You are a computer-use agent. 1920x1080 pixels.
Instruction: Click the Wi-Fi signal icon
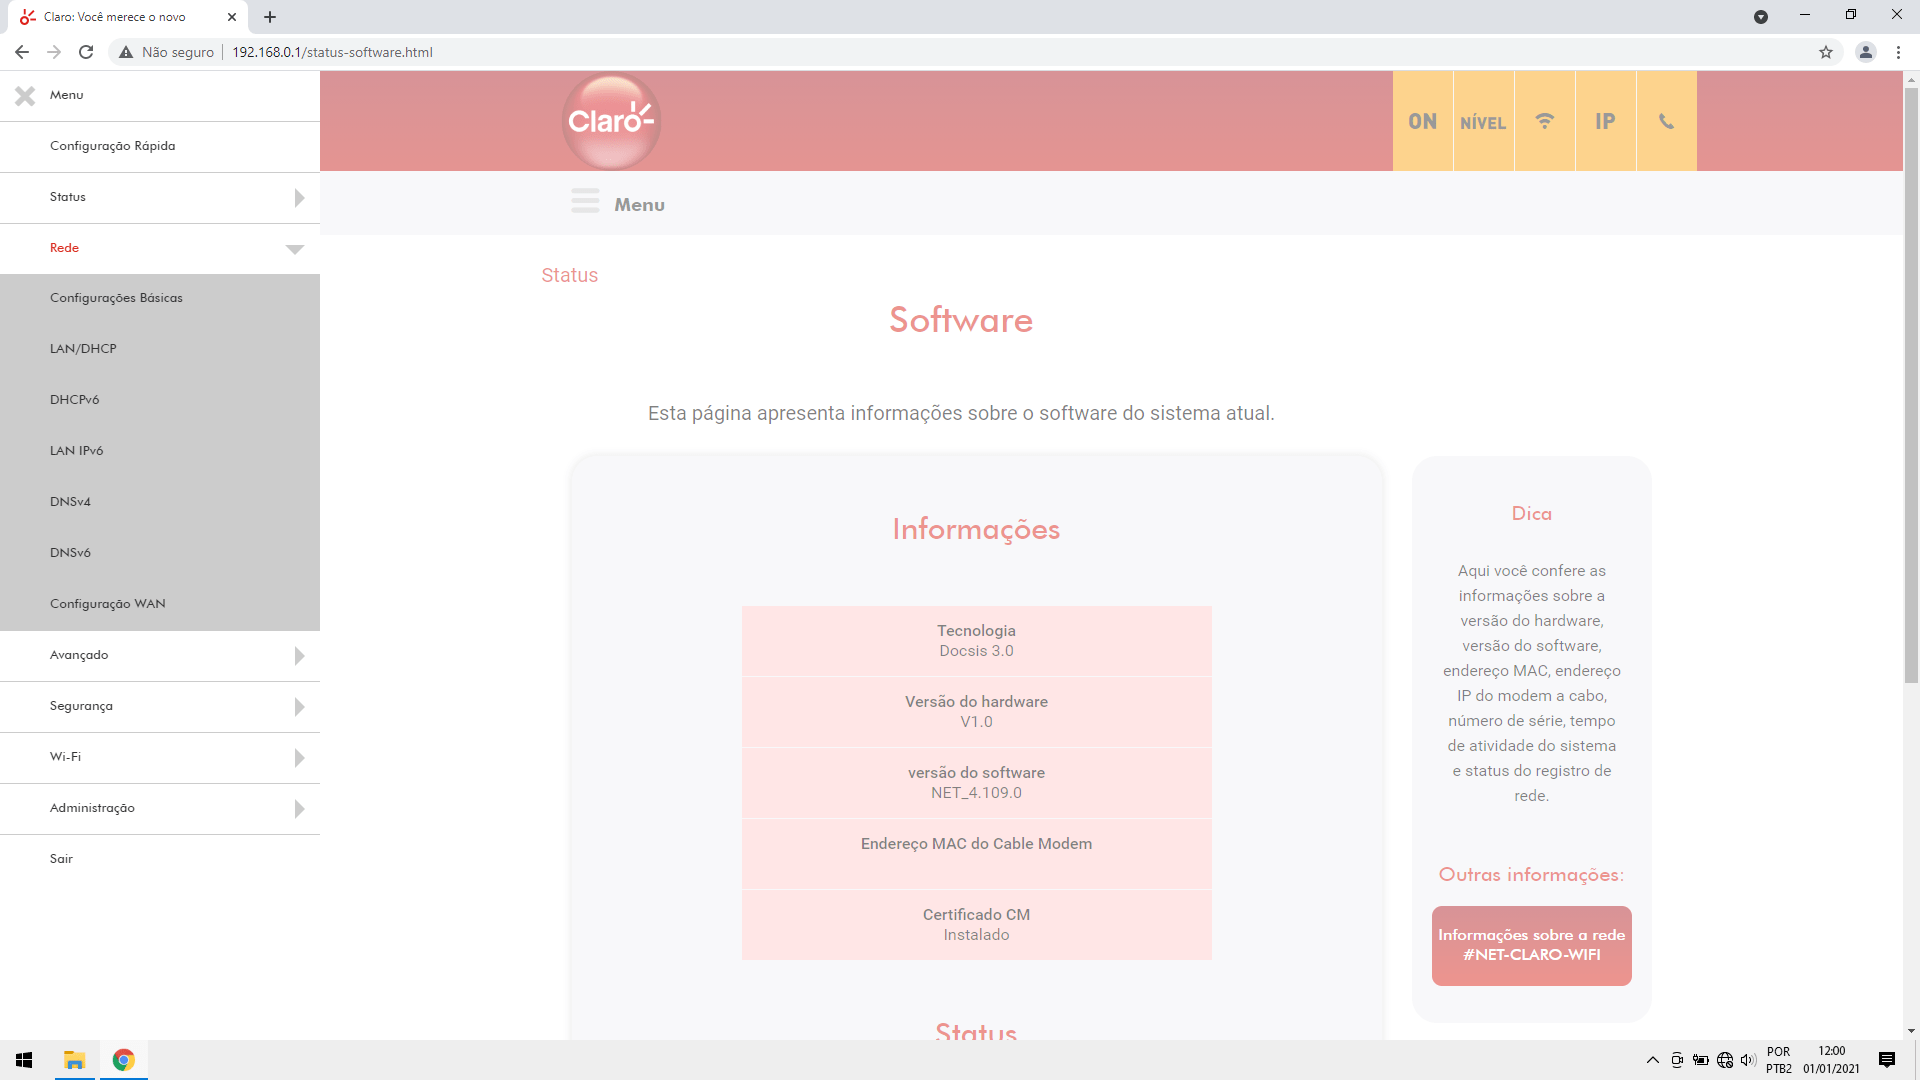1545,121
